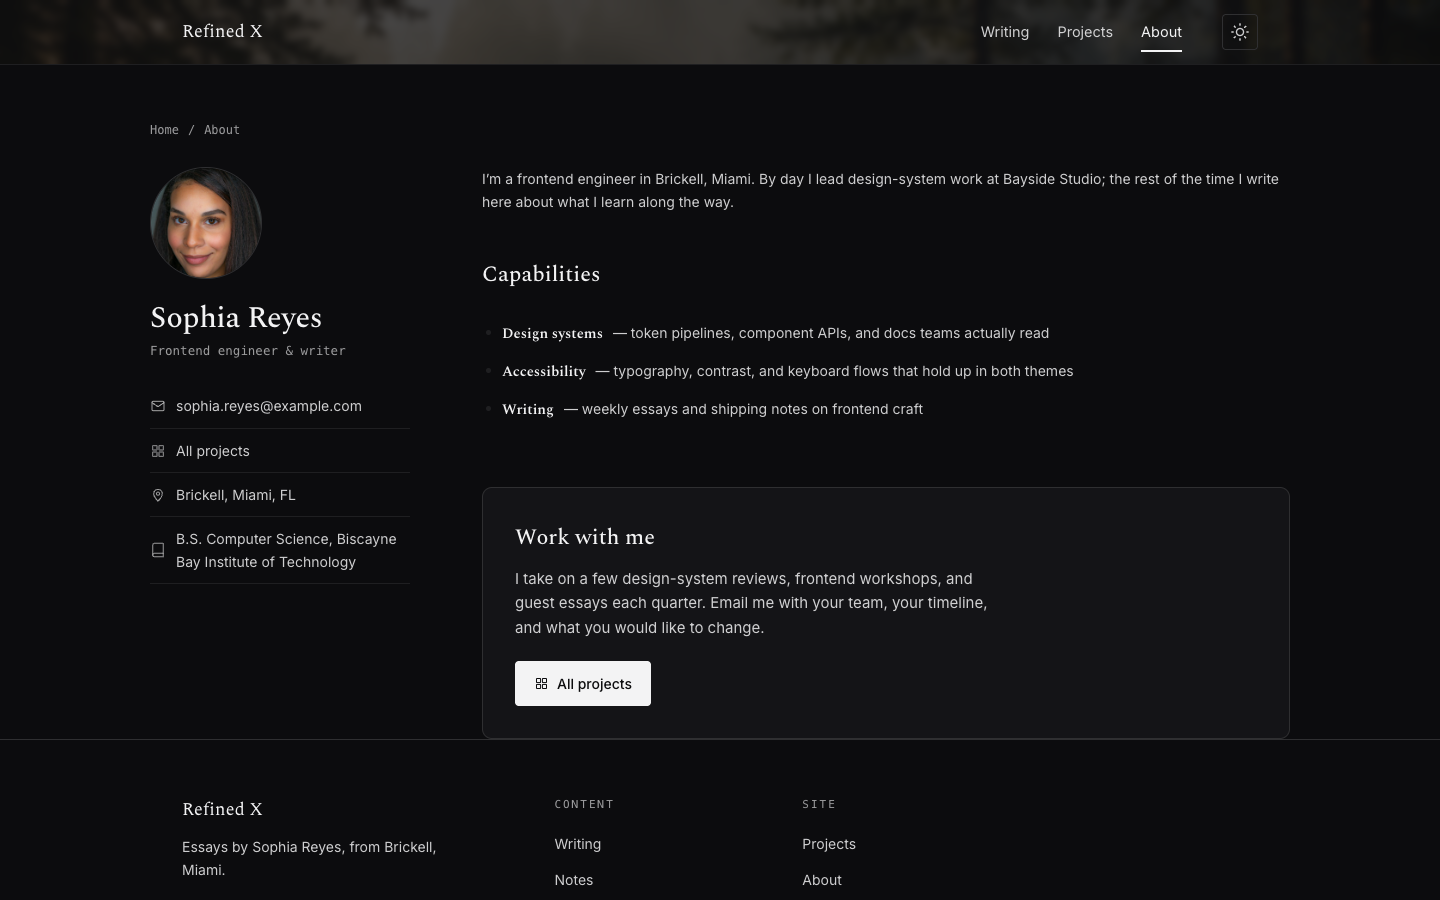Toggle the light/dark theme sun button
This screenshot has width=1440, height=900.
[1239, 32]
